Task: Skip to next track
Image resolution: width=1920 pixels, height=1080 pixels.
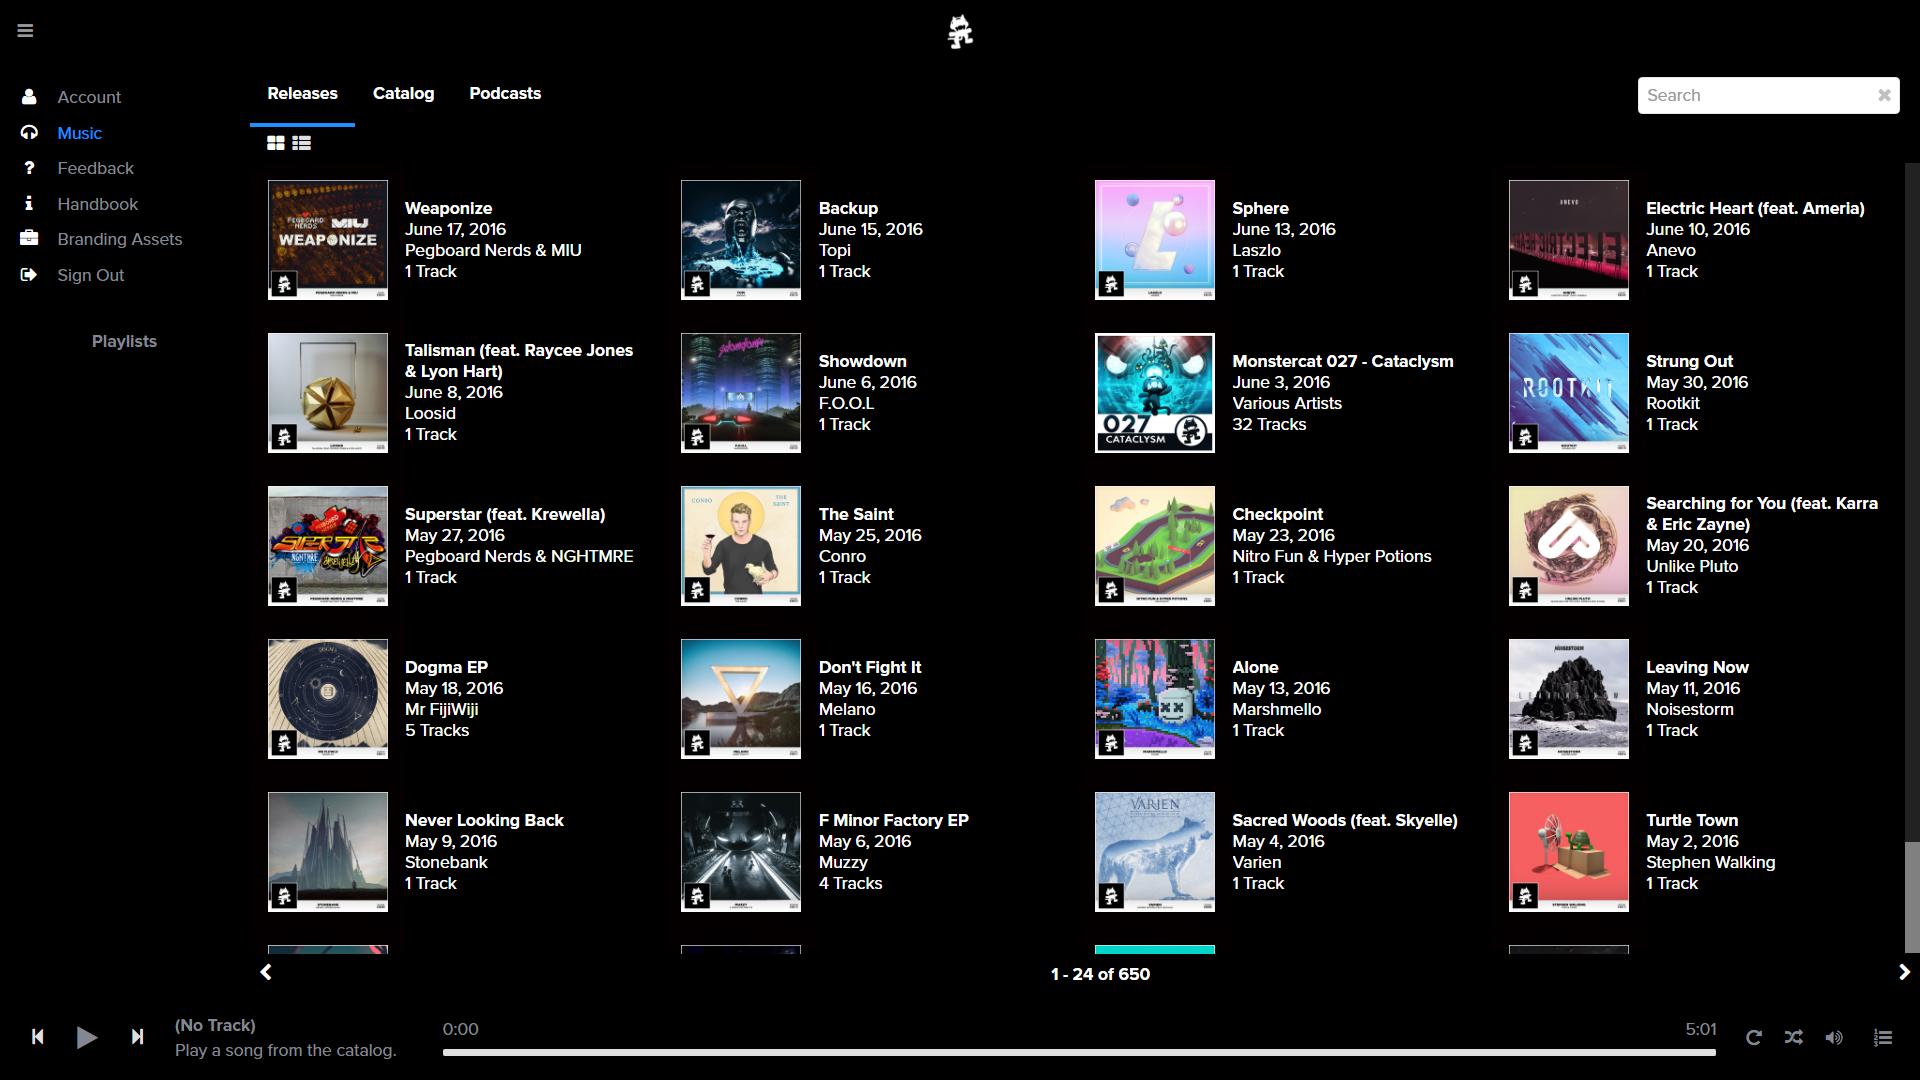Action: pyautogui.click(x=137, y=1037)
